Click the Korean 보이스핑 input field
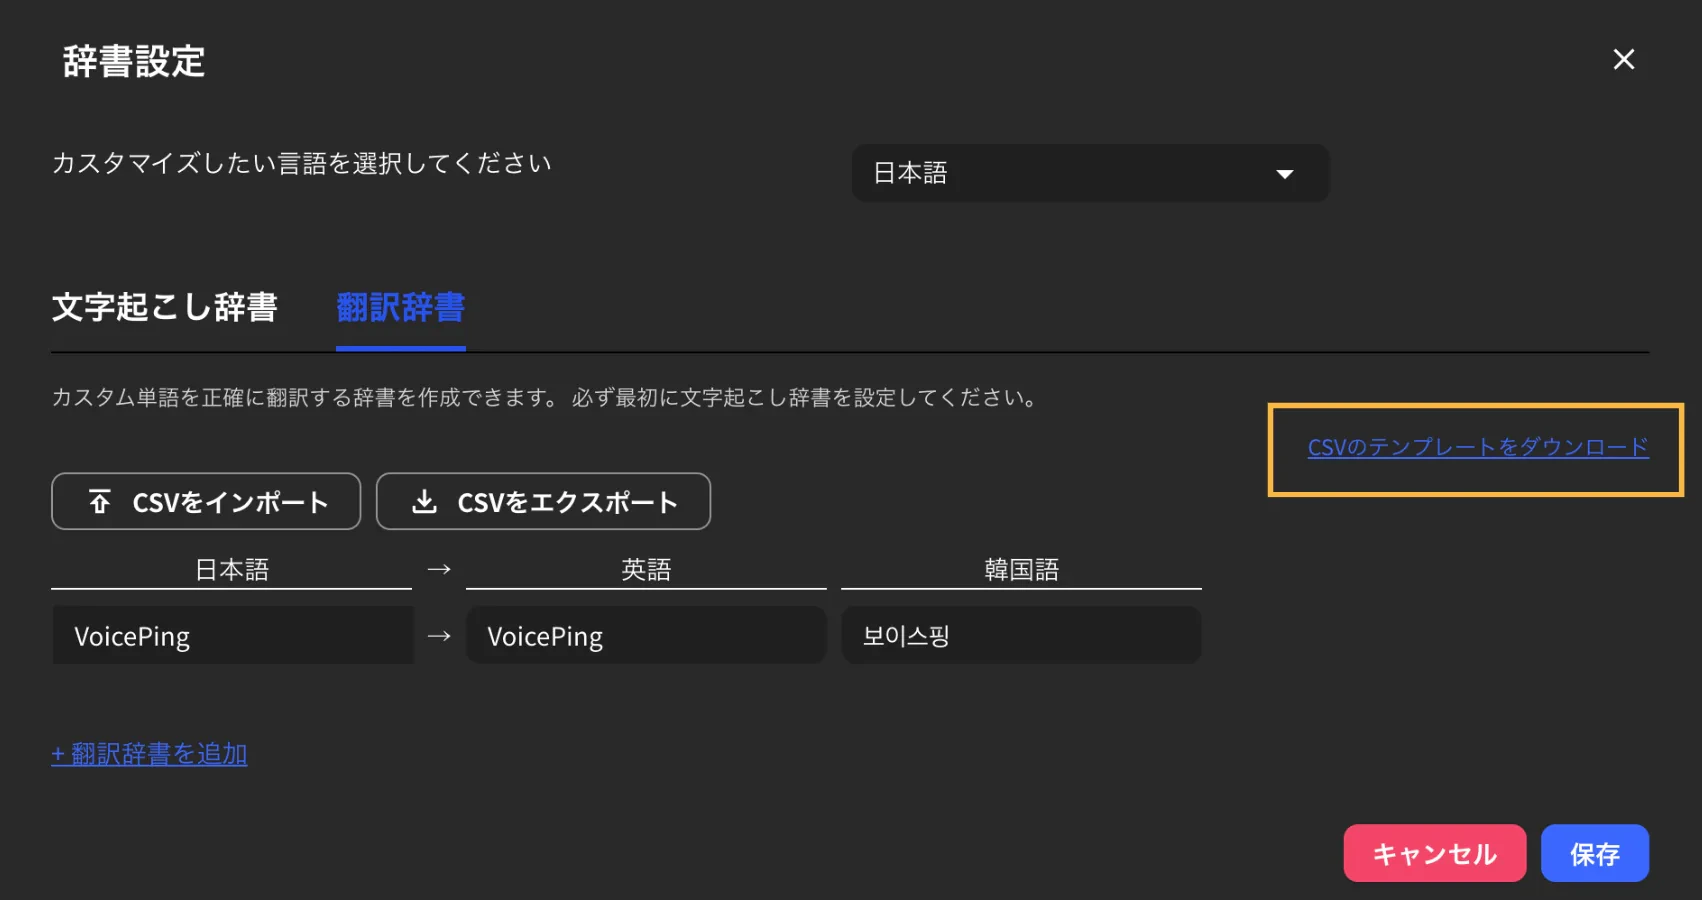1702x900 pixels. (1021, 635)
